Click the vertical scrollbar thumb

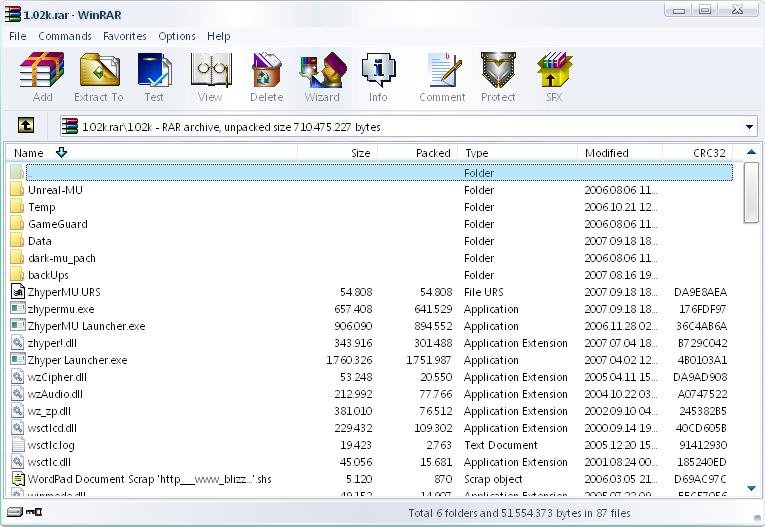(x=751, y=192)
